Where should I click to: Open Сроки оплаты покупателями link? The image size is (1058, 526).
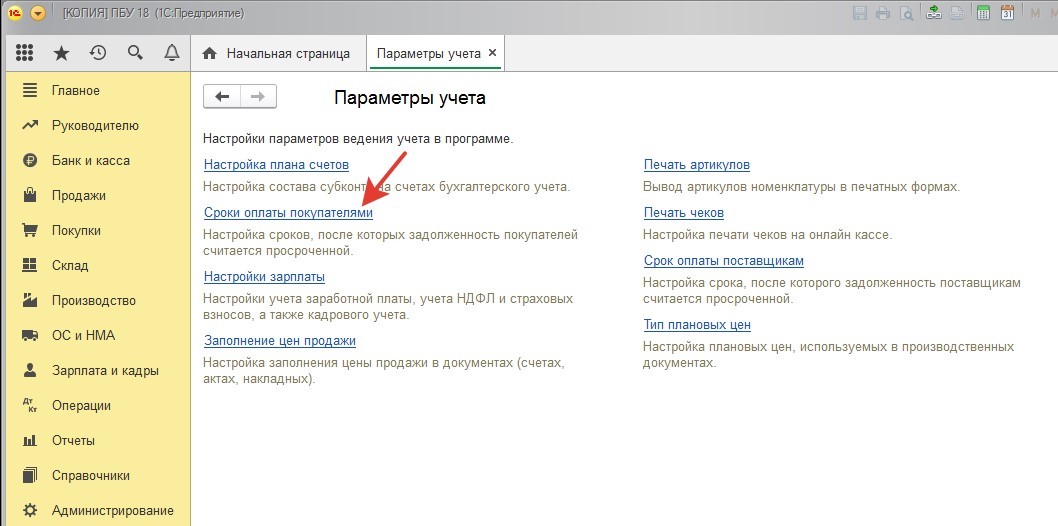(x=288, y=213)
